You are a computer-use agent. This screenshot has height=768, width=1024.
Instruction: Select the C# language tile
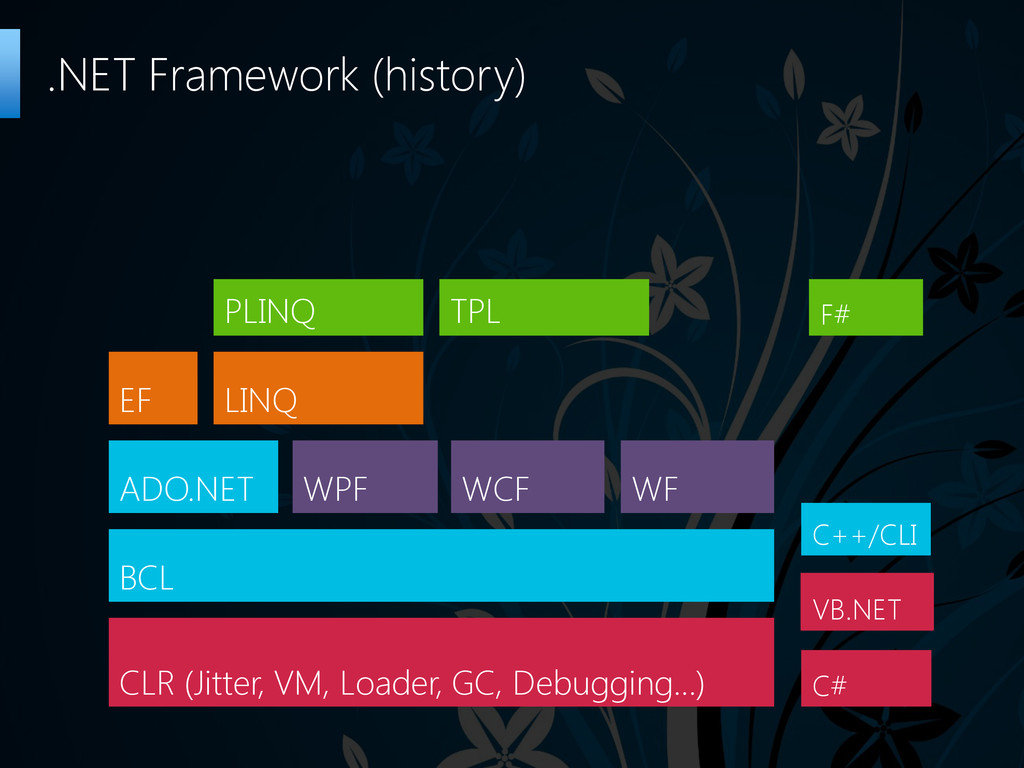coord(866,678)
